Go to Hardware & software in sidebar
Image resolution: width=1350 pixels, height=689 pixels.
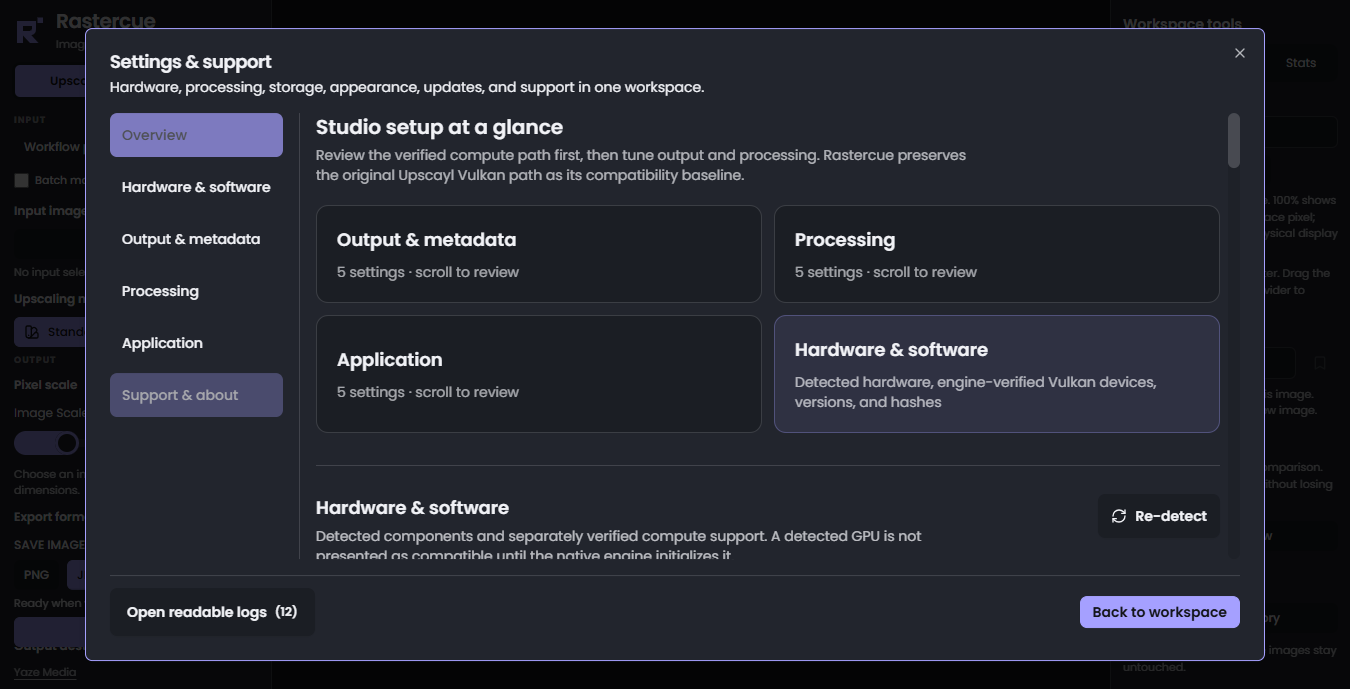[196, 187]
